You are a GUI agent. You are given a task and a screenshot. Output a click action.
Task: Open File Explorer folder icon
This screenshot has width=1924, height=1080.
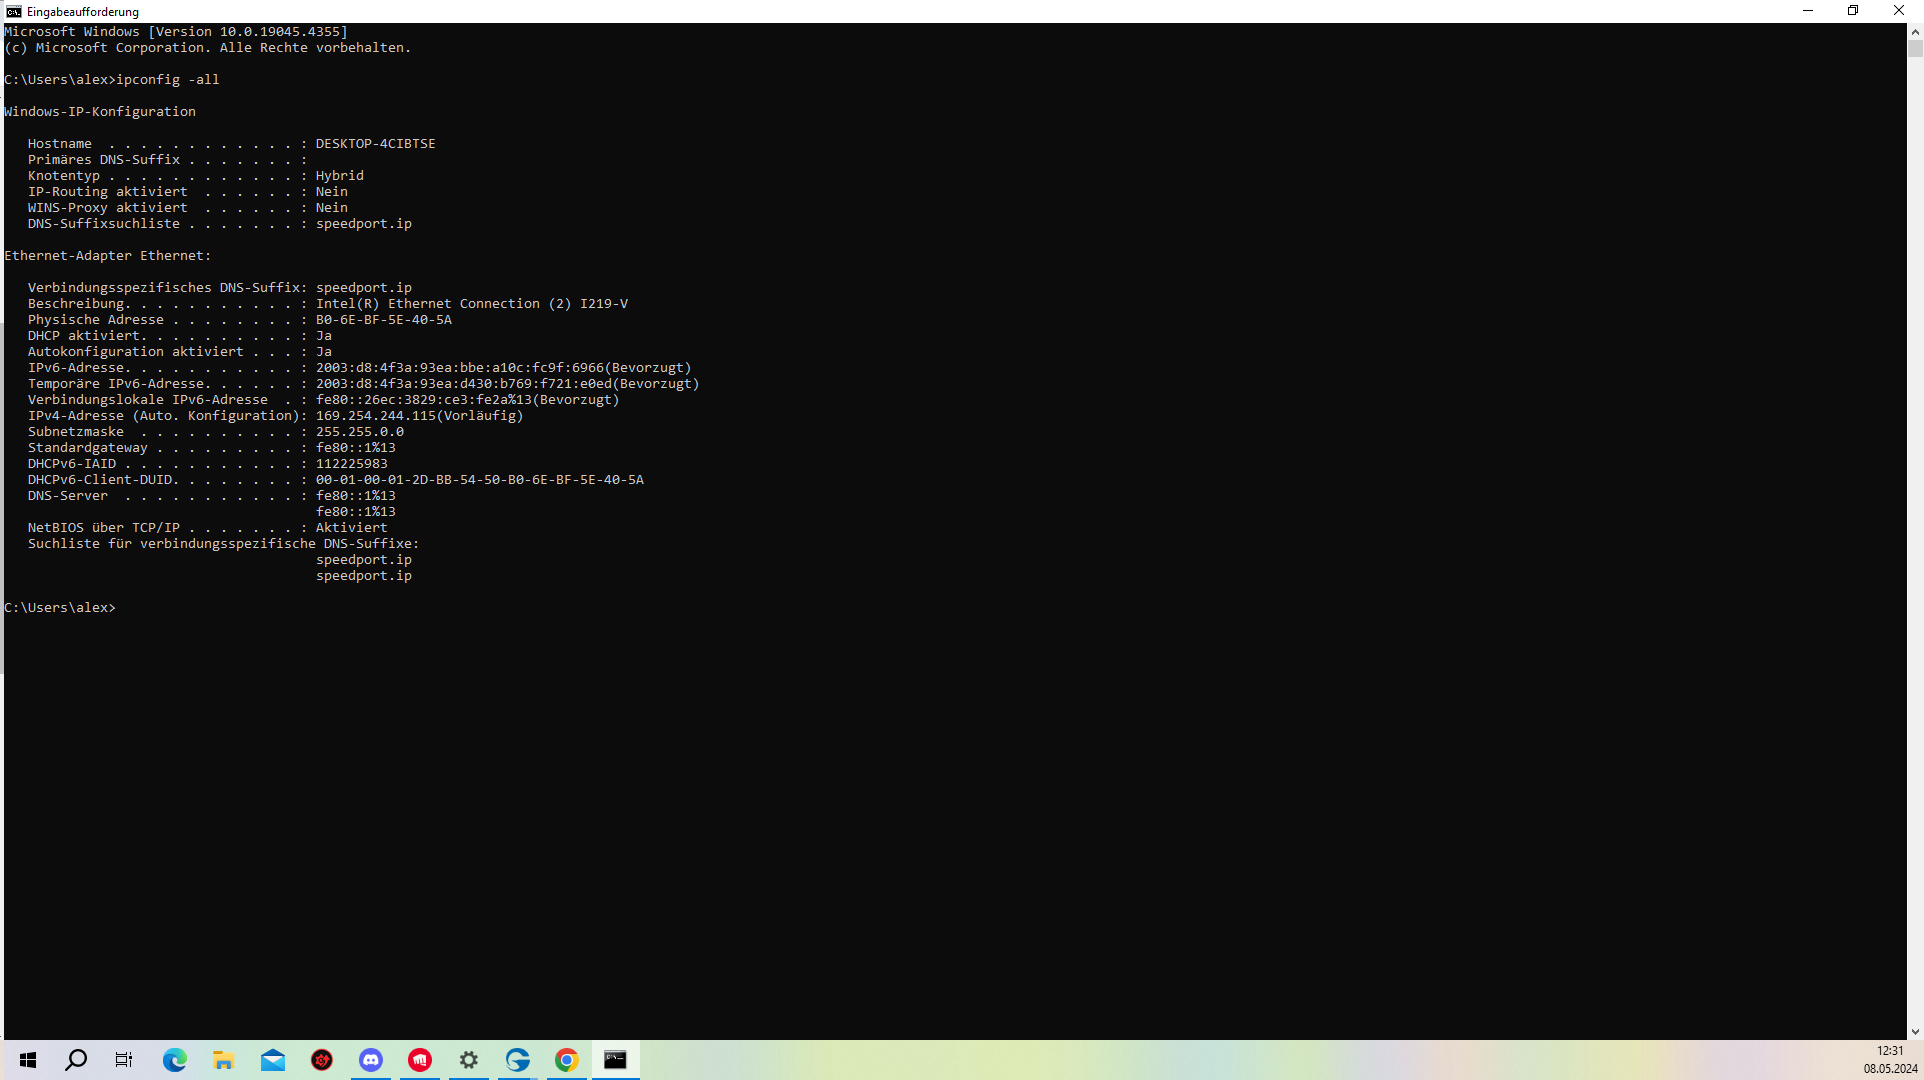[x=223, y=1060]
